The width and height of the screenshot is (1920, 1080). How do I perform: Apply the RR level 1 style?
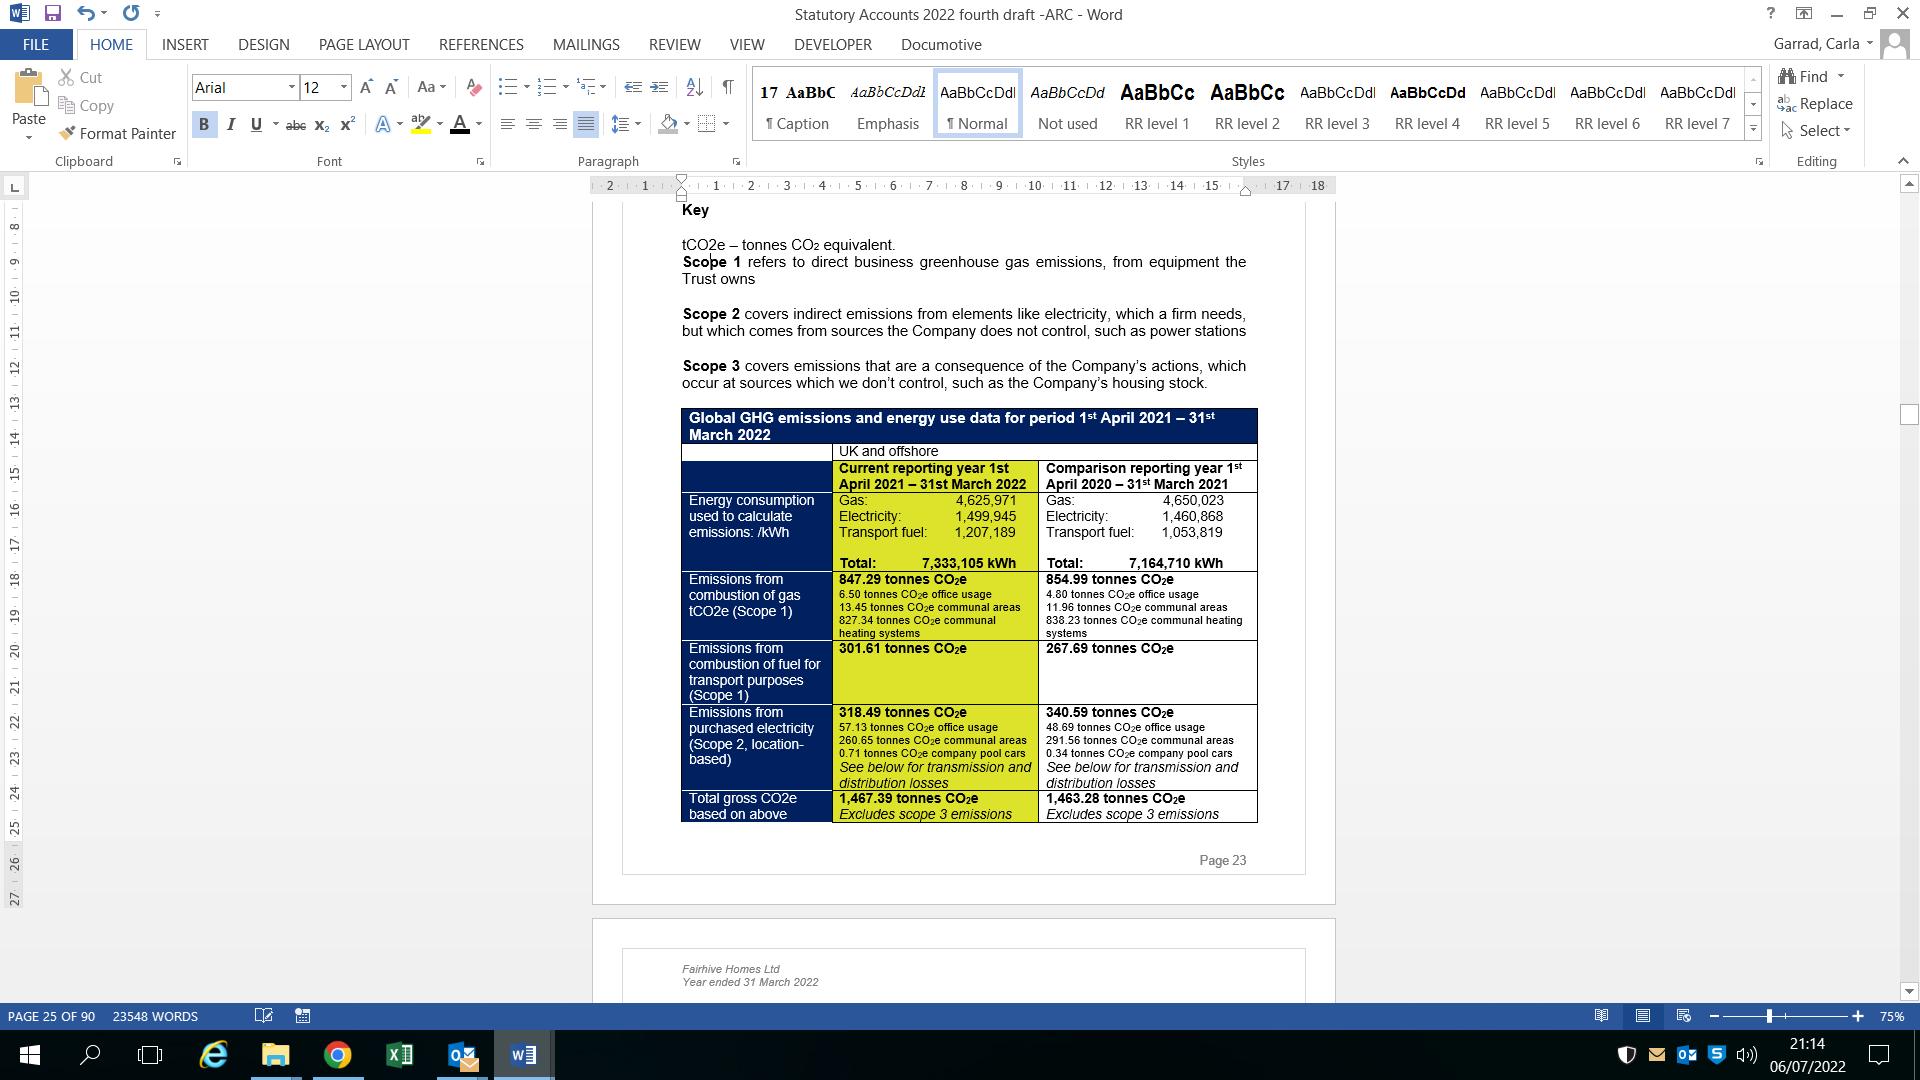tap(1157, 104)
